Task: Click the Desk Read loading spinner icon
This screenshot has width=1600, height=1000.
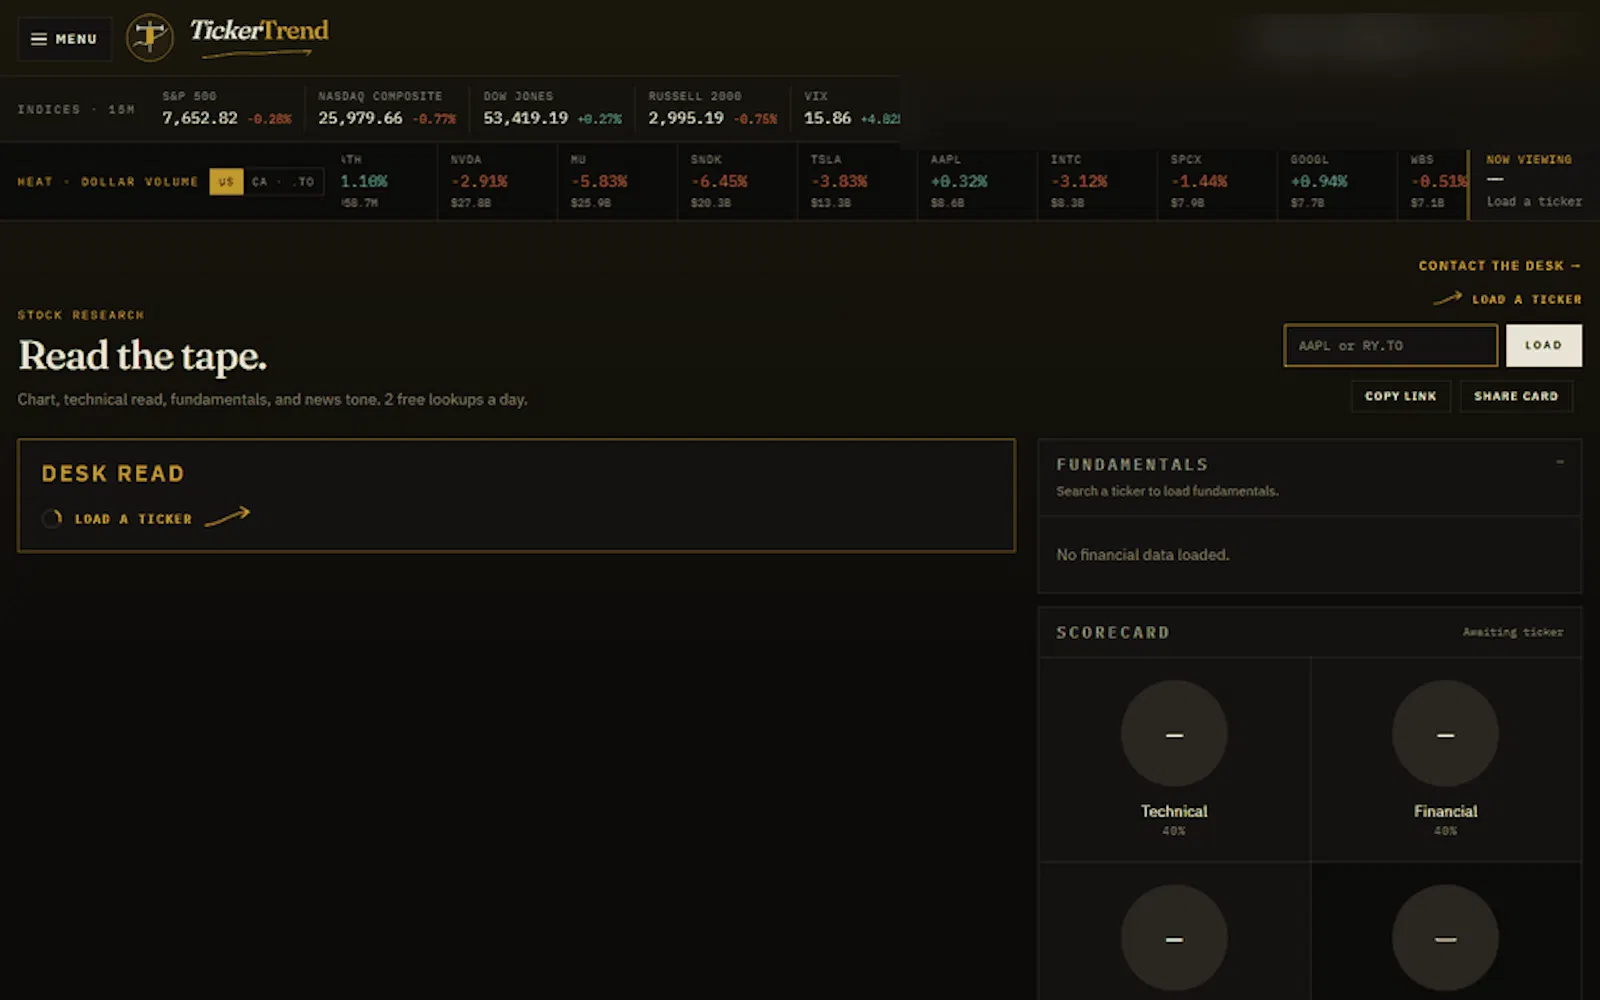Action: coord(52,518)
